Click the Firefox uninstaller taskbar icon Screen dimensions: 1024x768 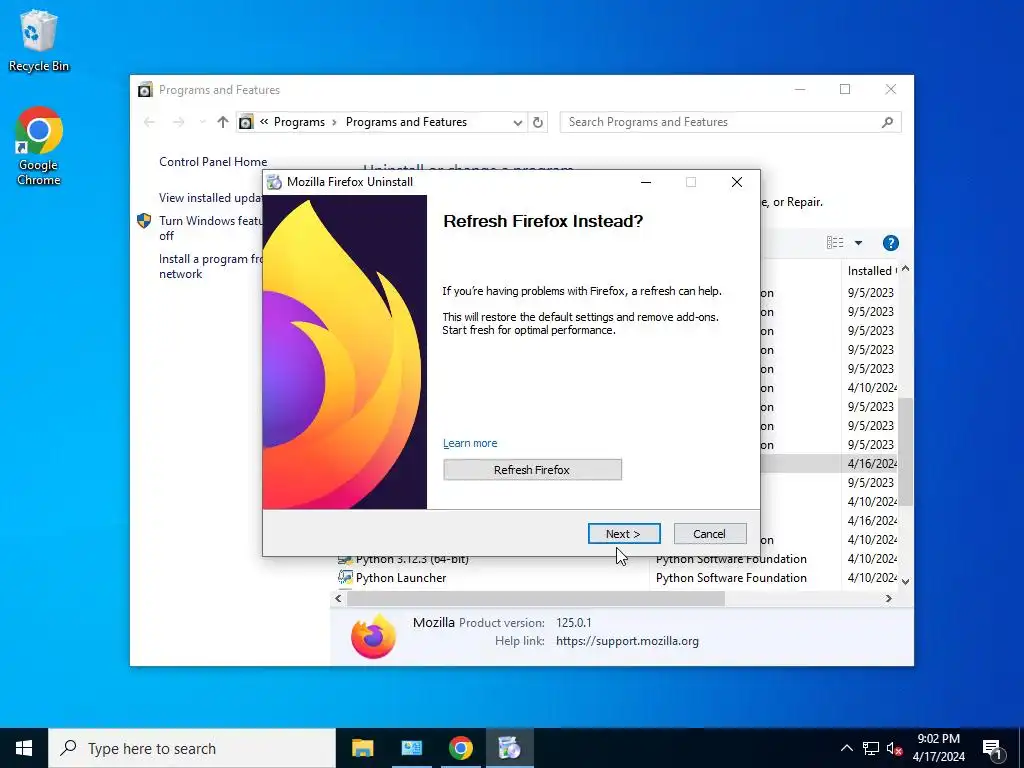tap(509, 748)
